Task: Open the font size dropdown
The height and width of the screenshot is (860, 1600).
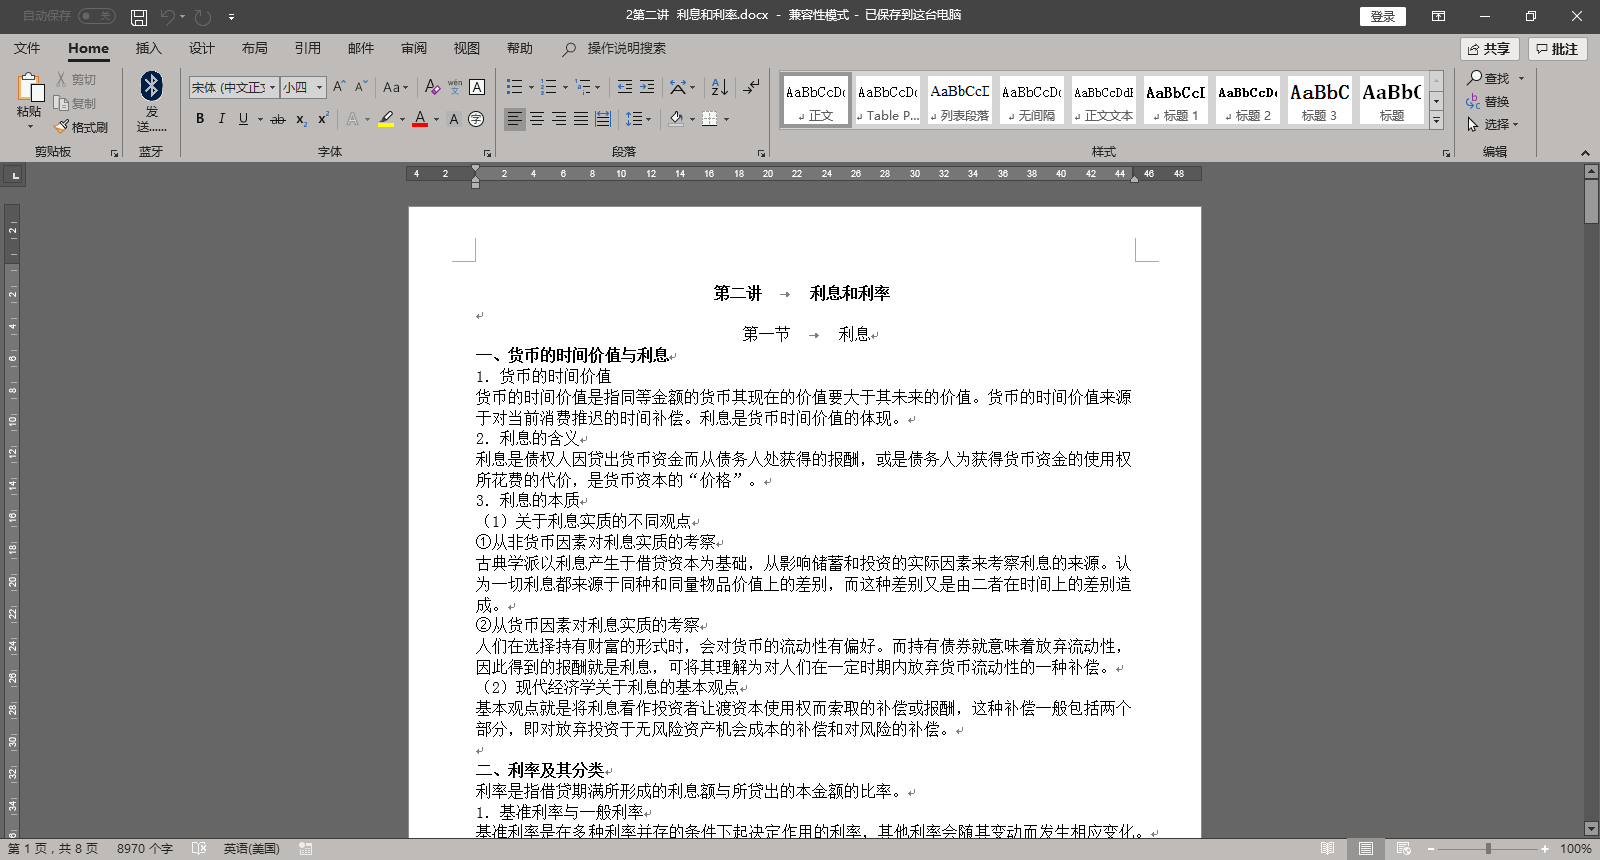Action: point(320,88)
